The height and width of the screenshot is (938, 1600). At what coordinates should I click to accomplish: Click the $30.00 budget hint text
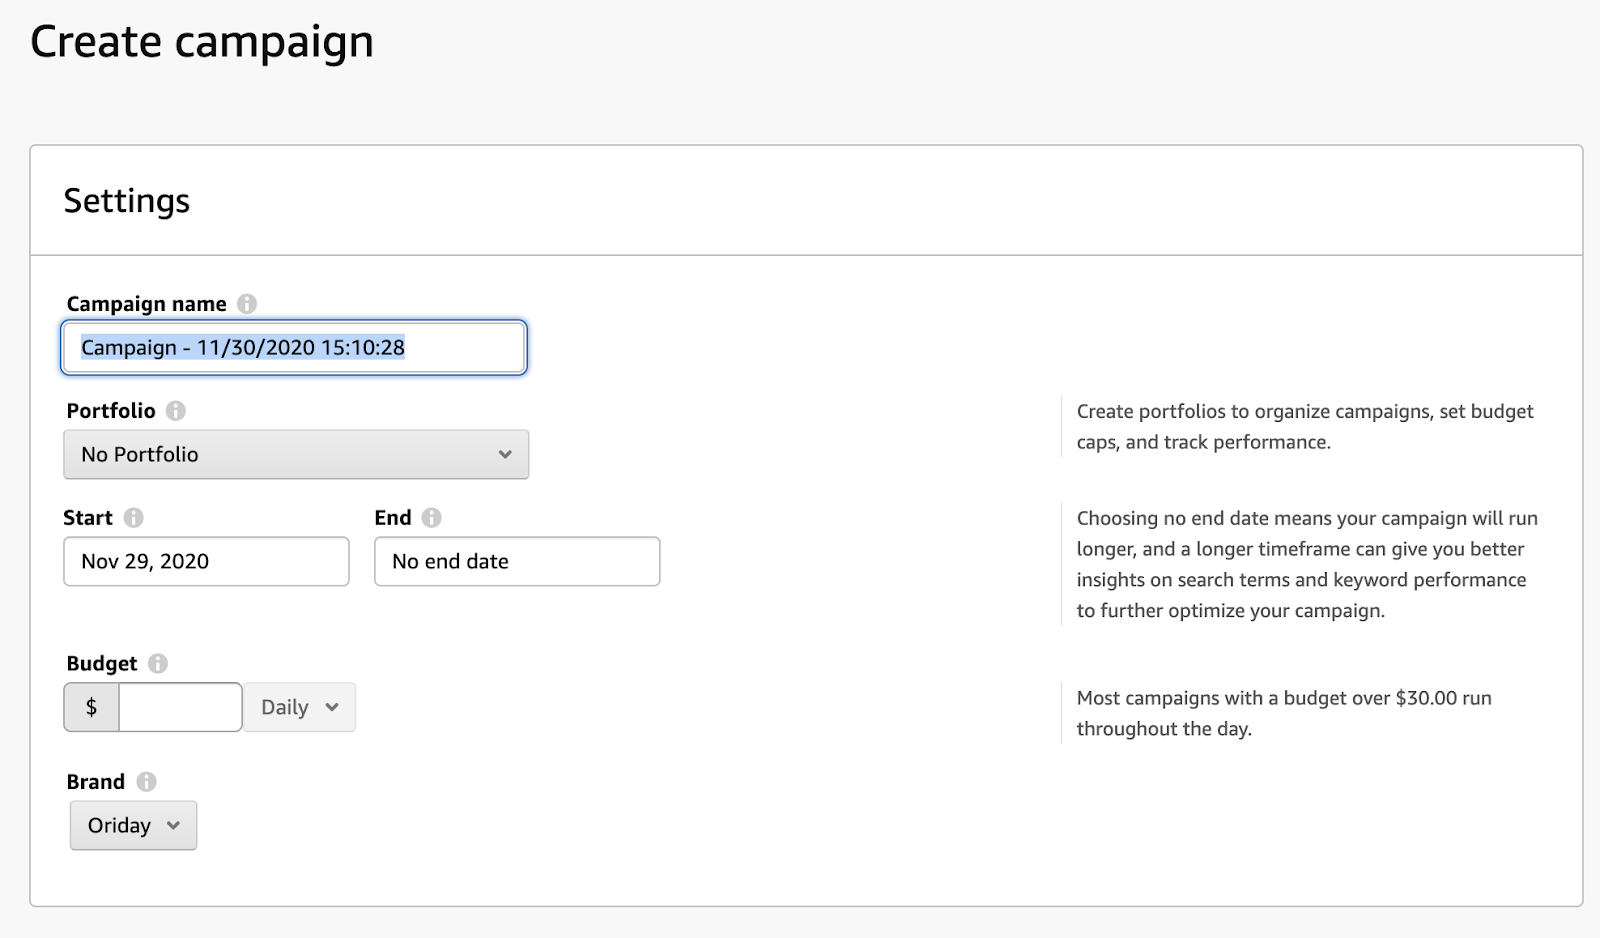pyautogui.click(x=1283, y=713)
